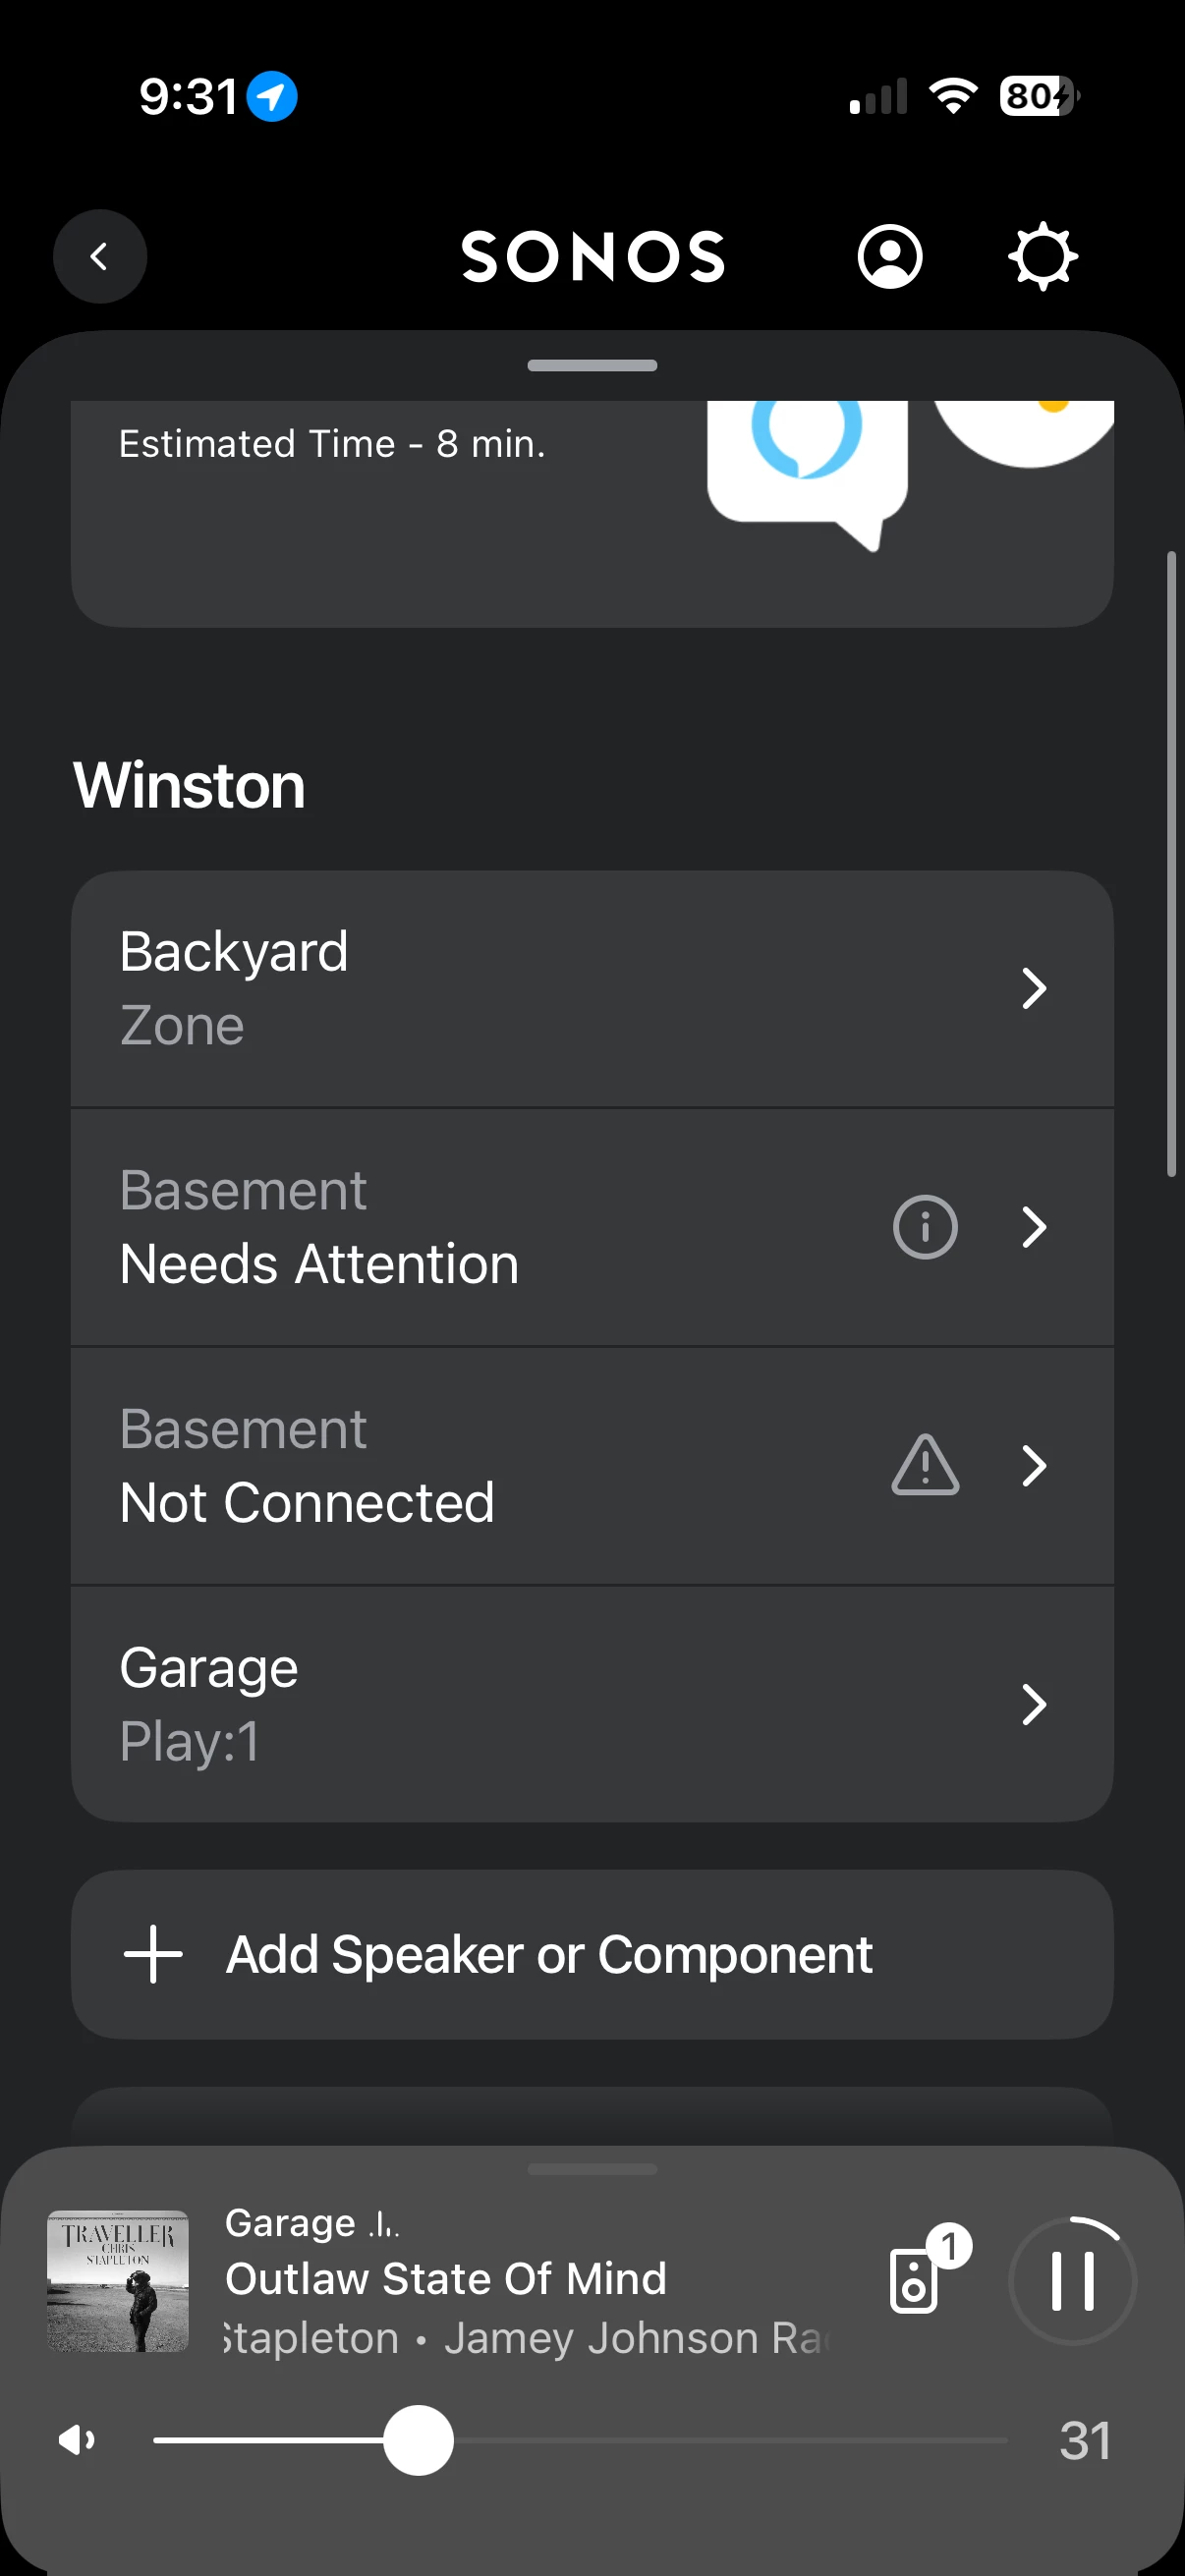Tap the back arrow button

point(100,257)
